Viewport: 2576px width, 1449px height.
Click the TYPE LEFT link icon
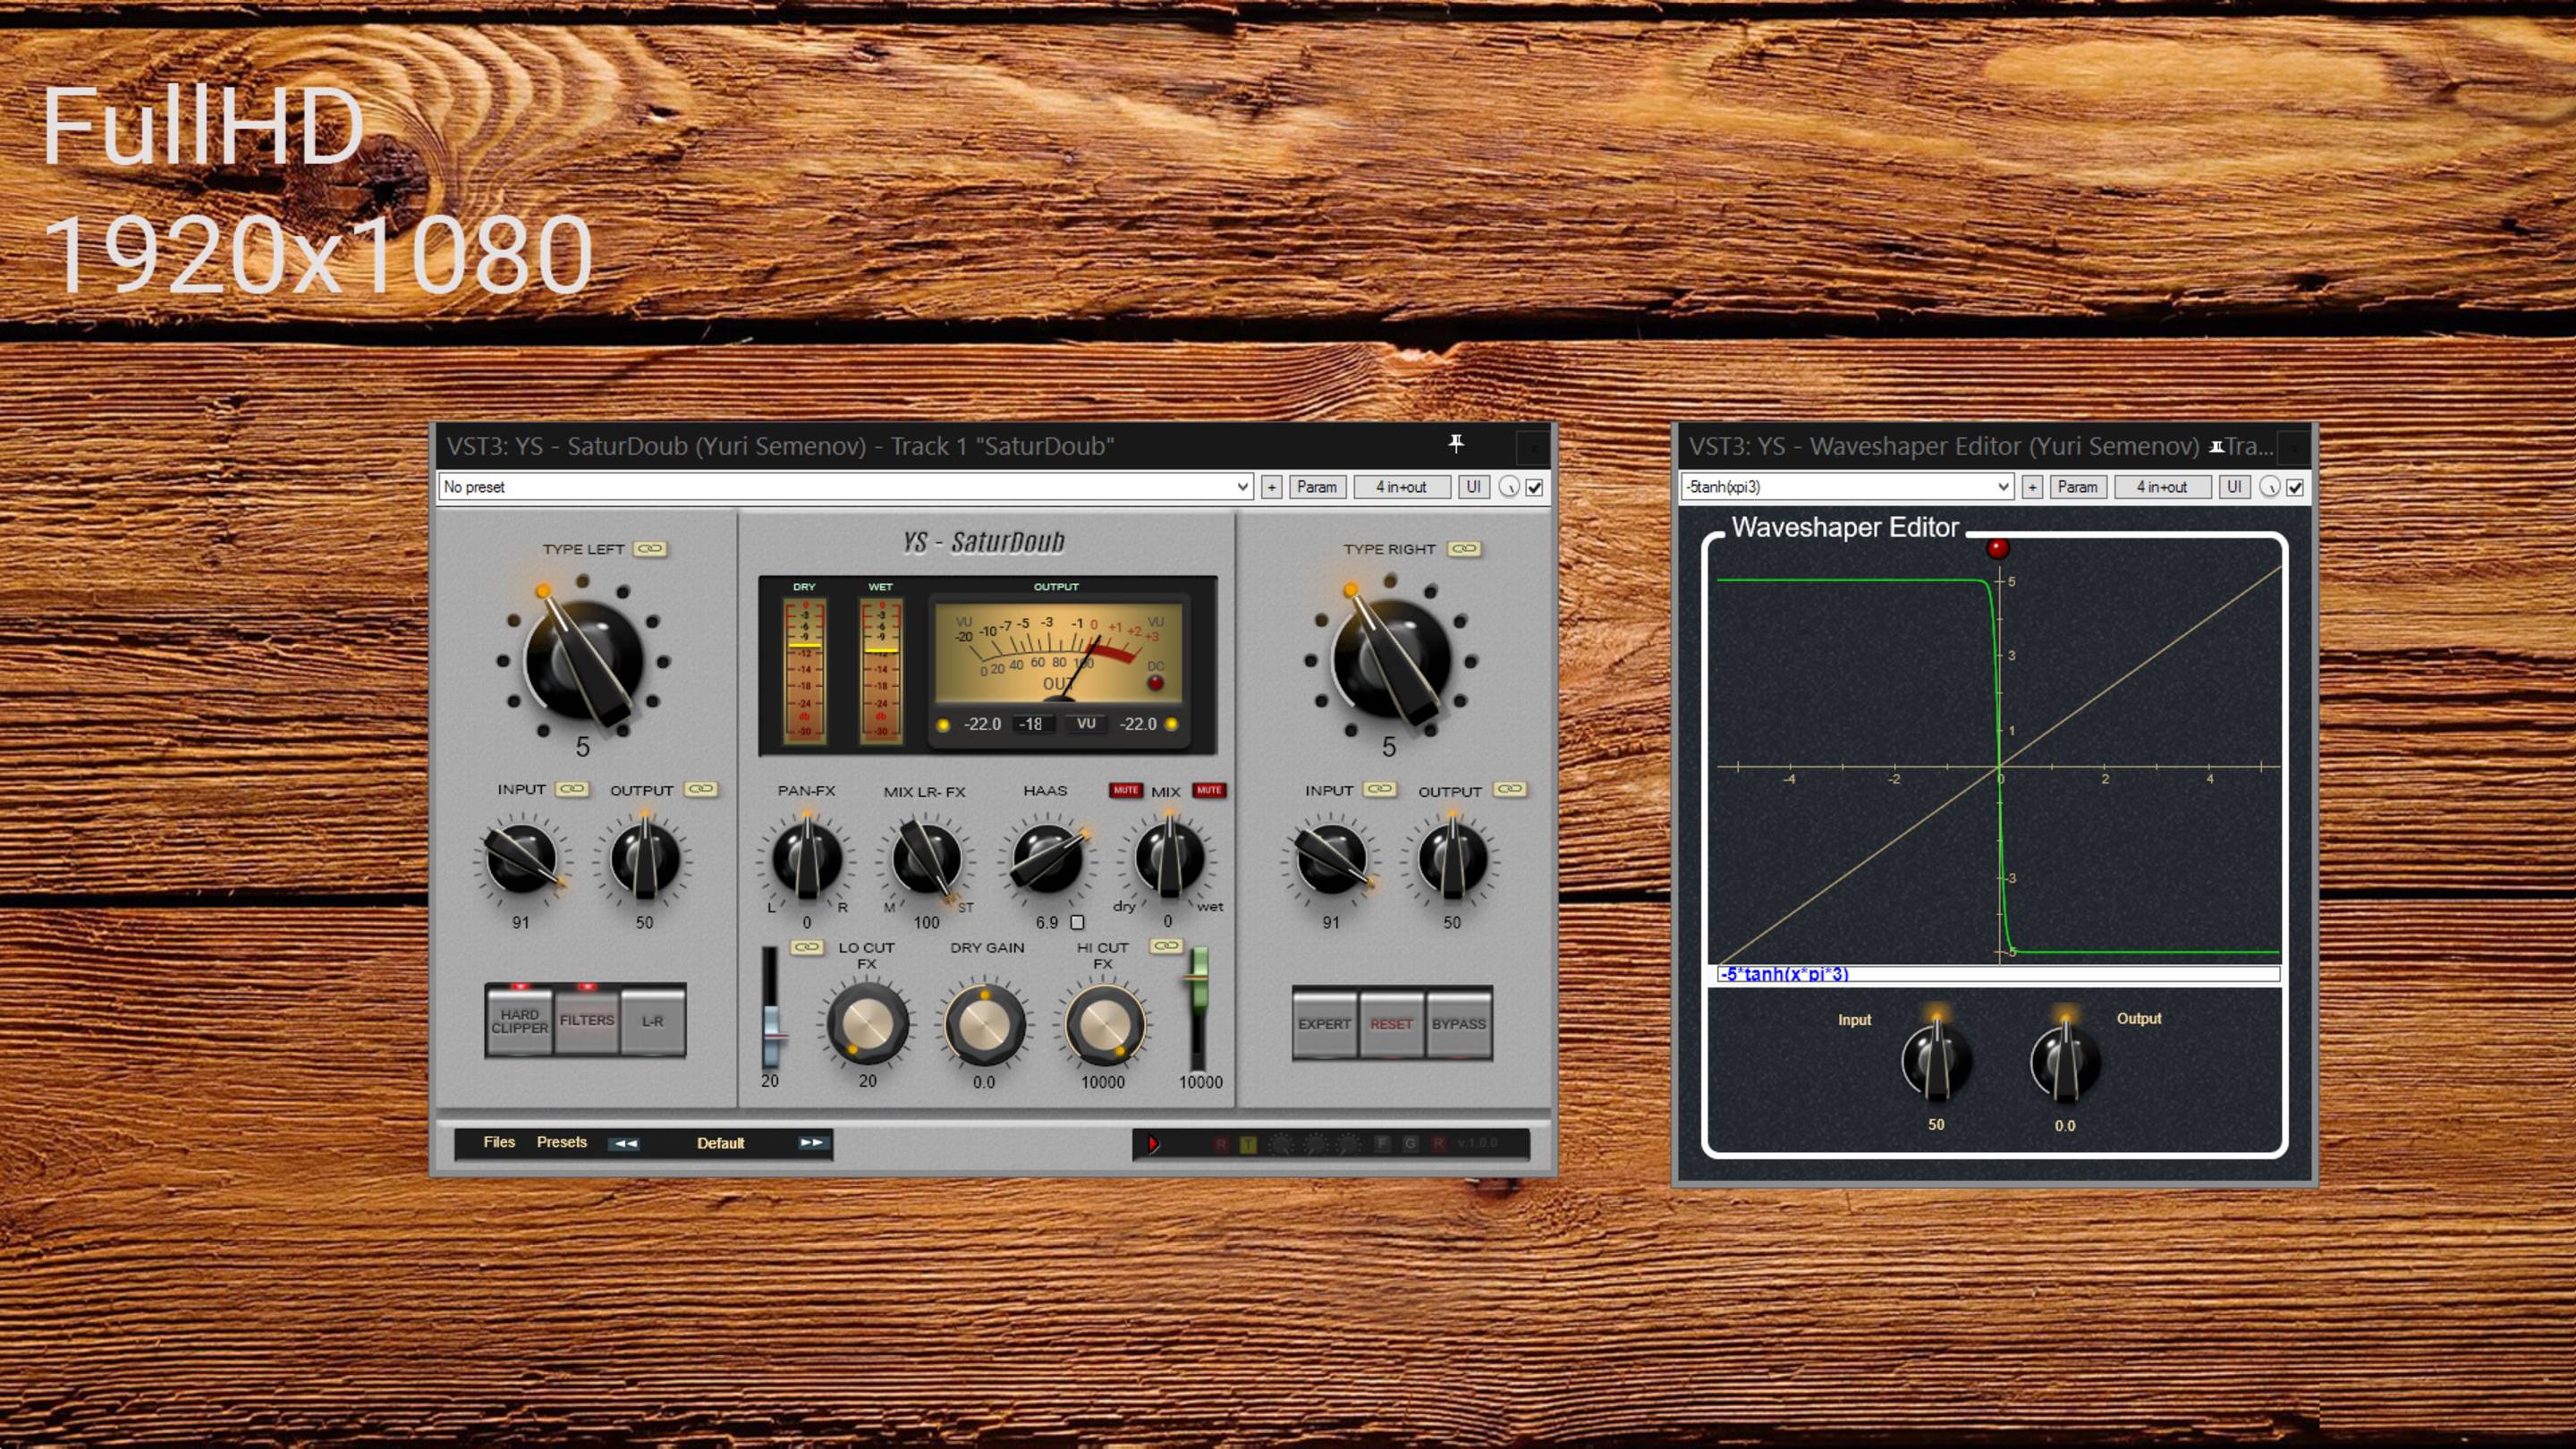[650, 549]
